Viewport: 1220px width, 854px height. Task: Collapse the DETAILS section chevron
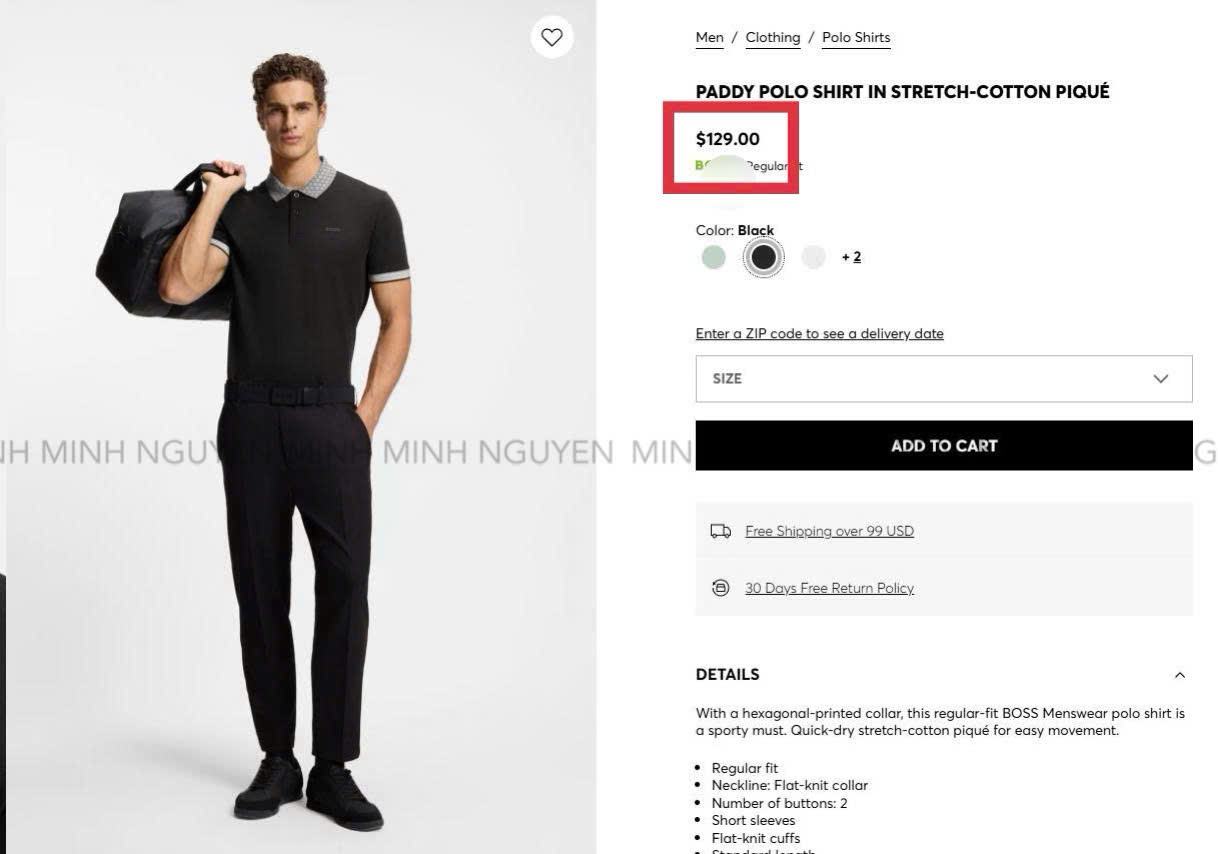point(1180,675)
